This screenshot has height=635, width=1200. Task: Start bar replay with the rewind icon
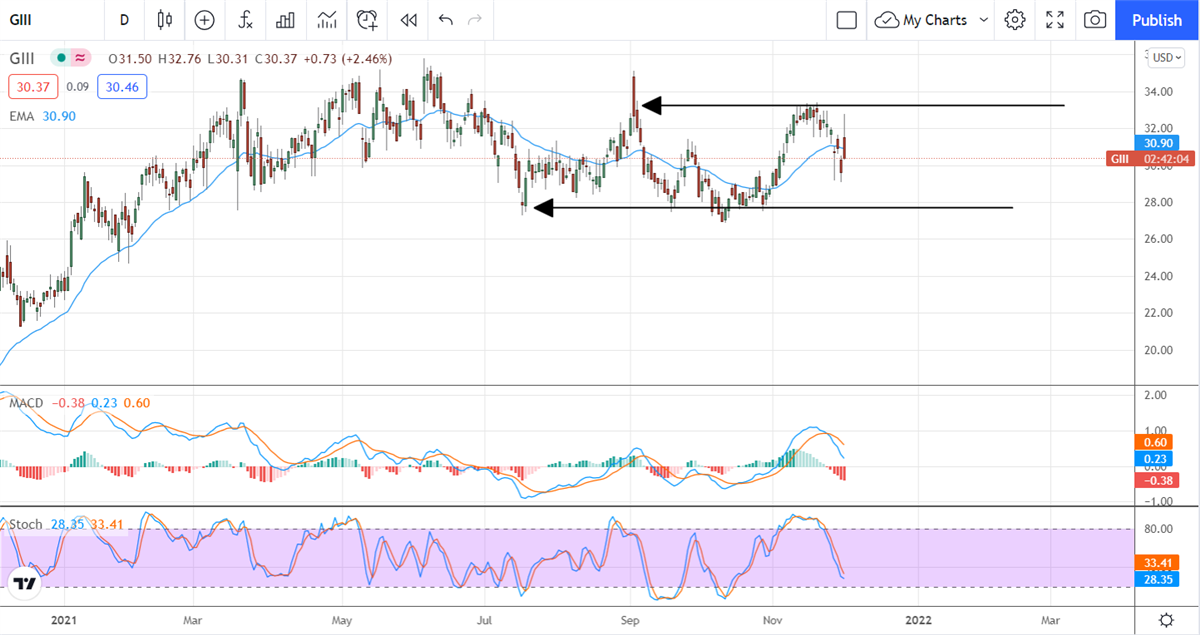pos(407,20)
